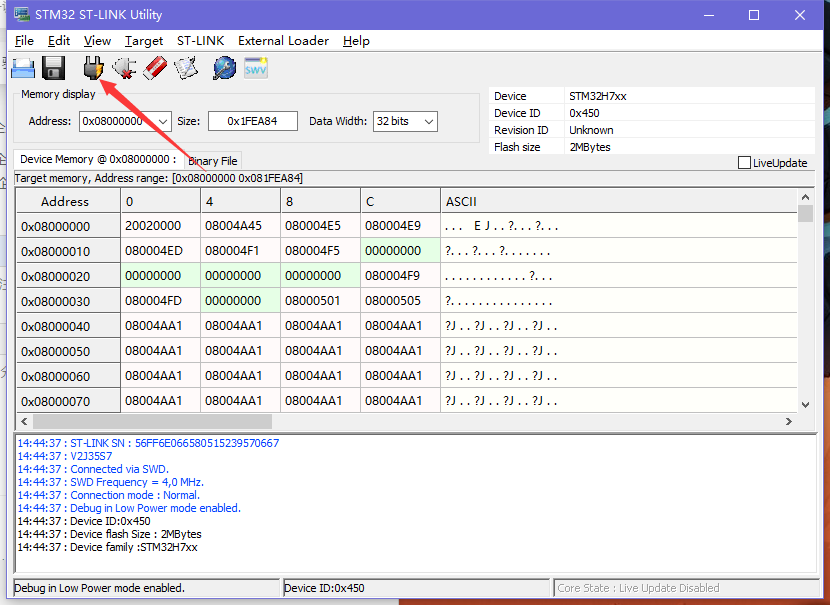Viewport: 830px width, 605px height.
Task: Click status bar text Core State : Live Update Disabled
Action: [638, 588]
